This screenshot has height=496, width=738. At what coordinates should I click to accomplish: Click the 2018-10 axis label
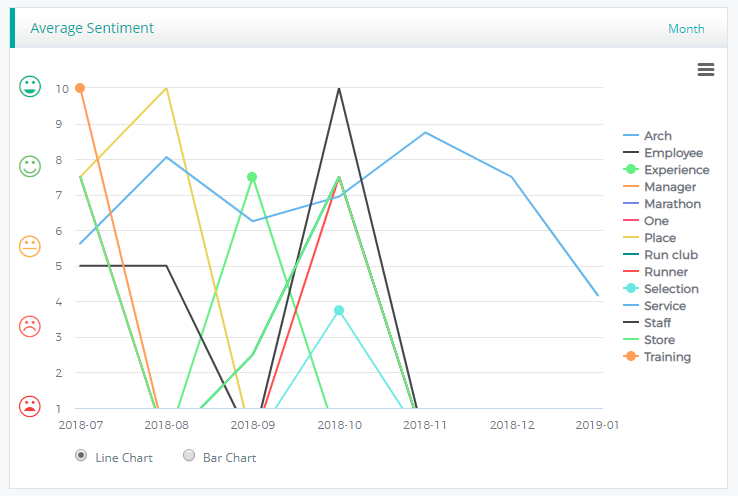(339, 425)
